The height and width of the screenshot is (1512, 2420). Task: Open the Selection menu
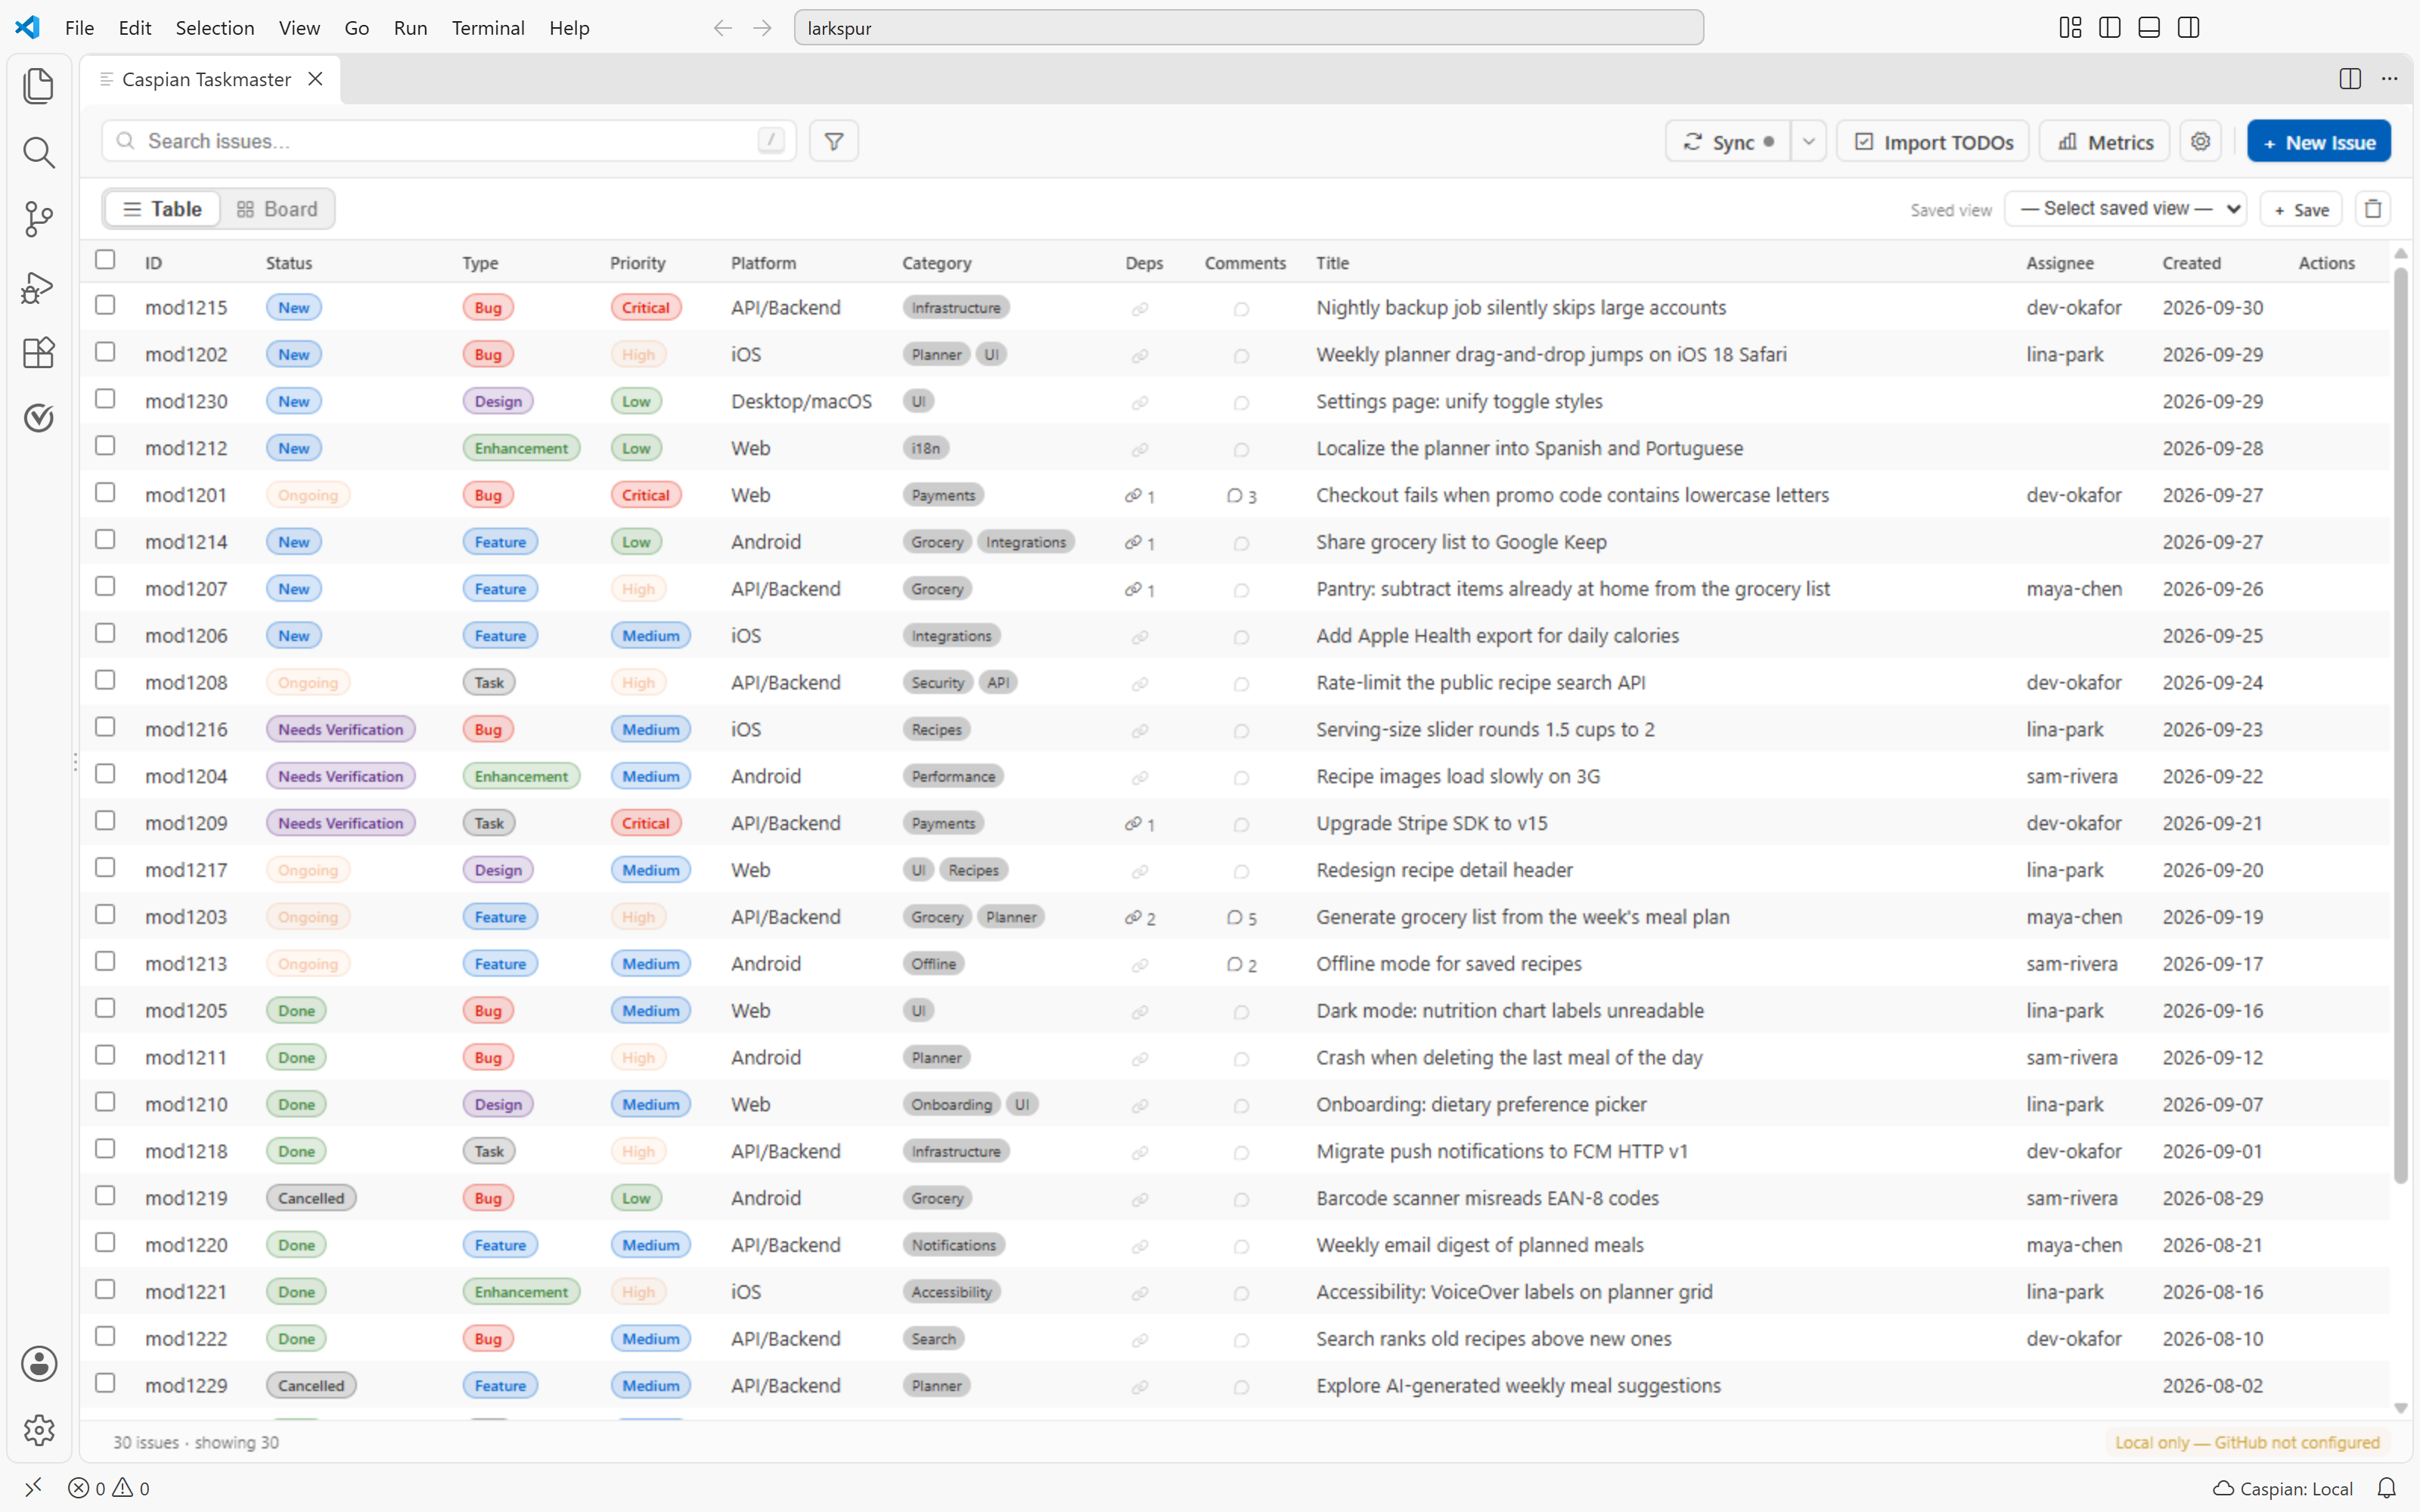pyautogui.click(x=214, y=28)
